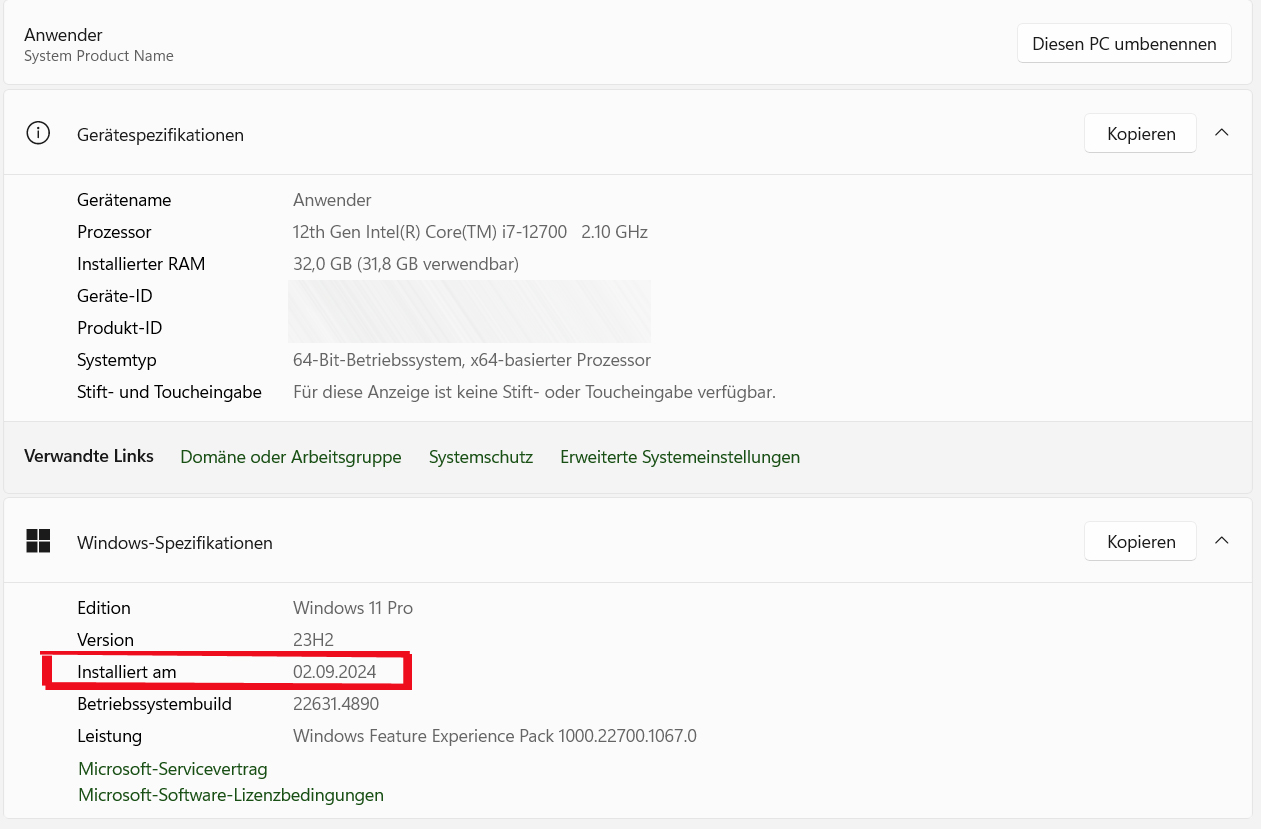Open the Systemschutz link
The image size is (1261, 829).
pyautogui.click(x=481, y=457)
